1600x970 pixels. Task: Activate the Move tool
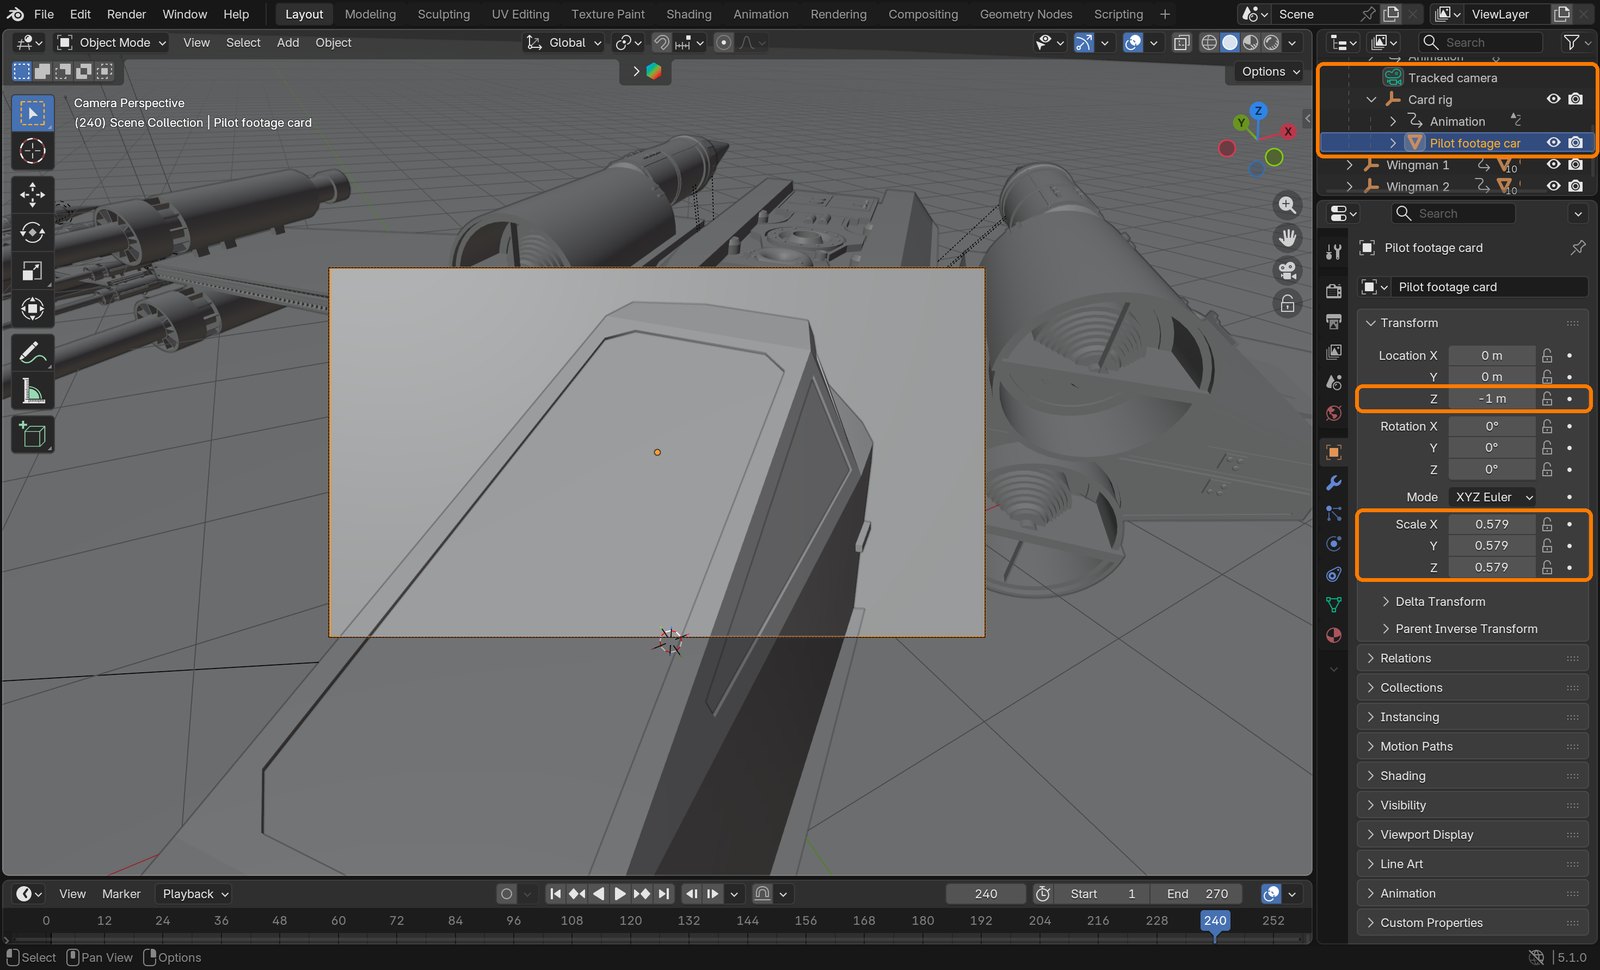[x=32, y=194]
